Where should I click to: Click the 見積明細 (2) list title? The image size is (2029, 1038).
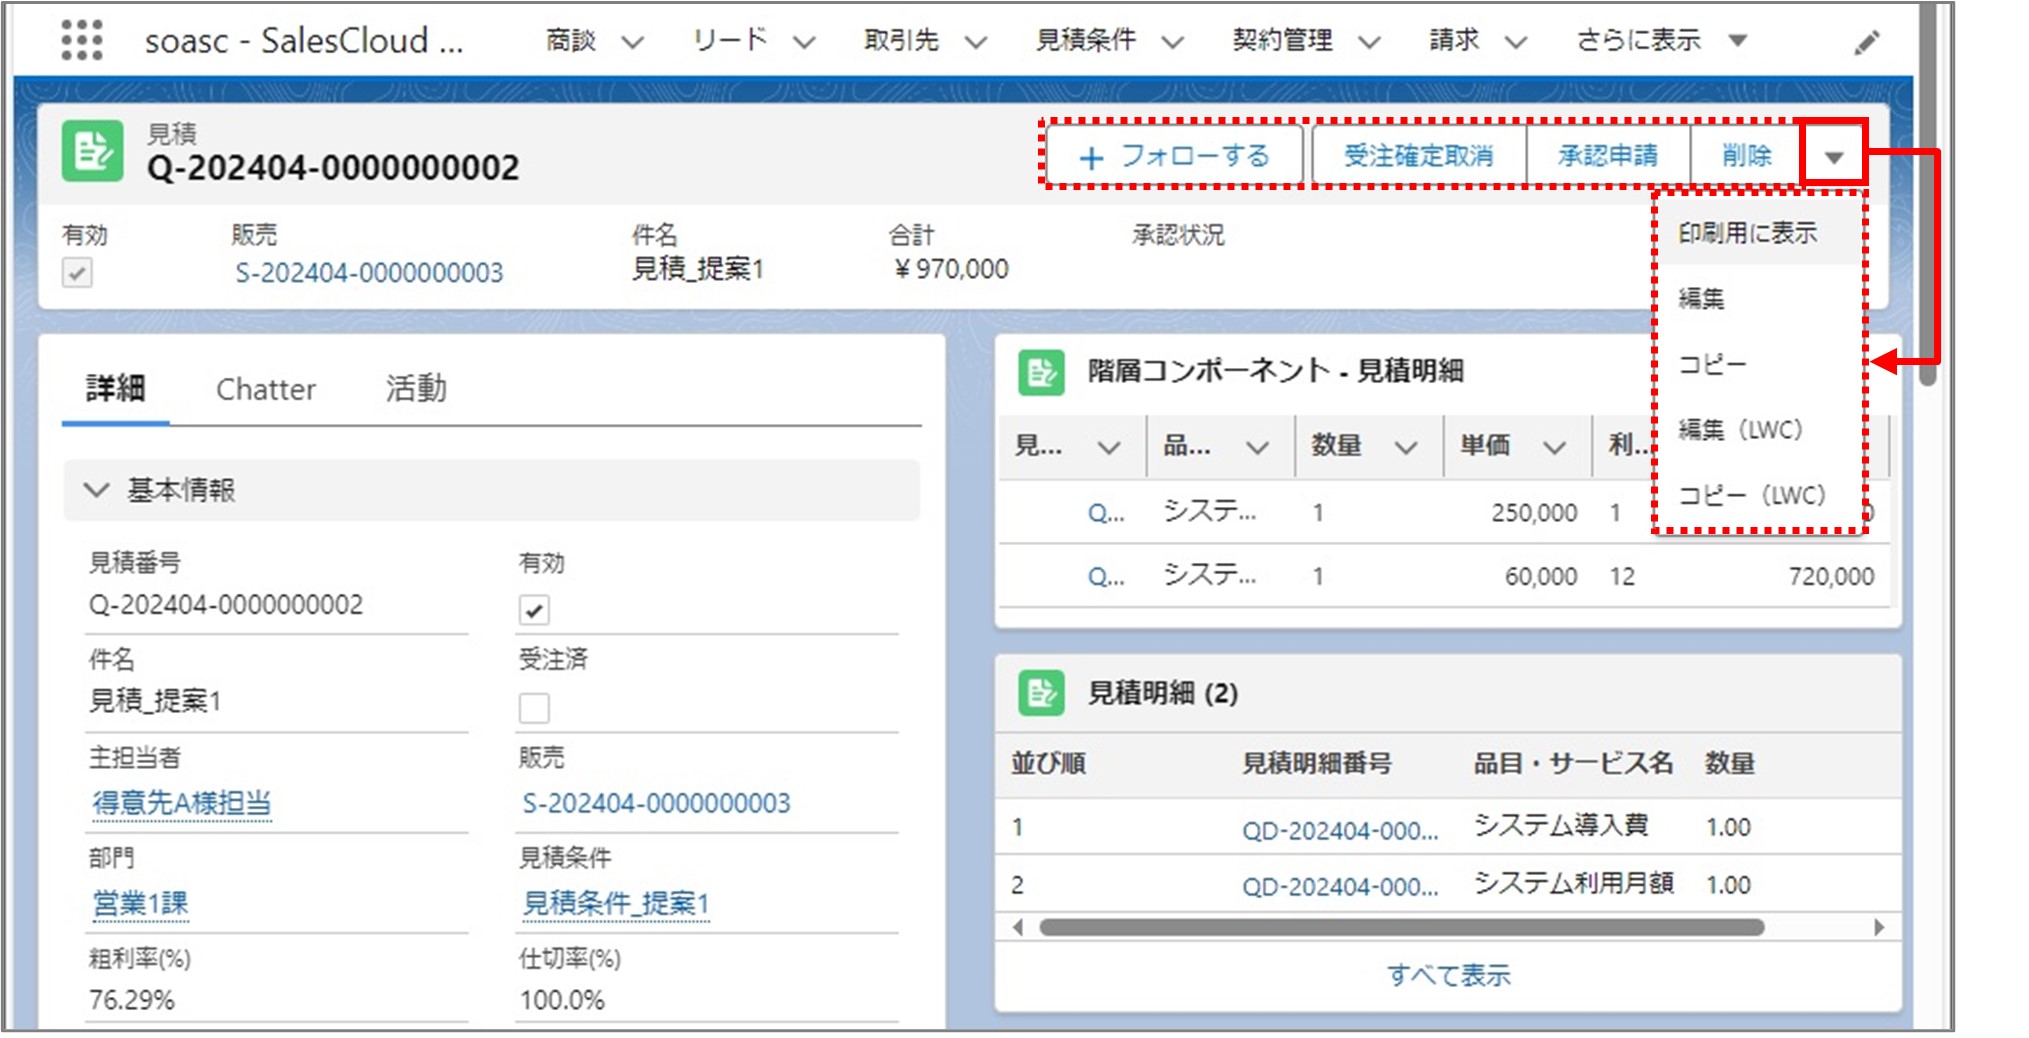click(x=1163, y=693)
